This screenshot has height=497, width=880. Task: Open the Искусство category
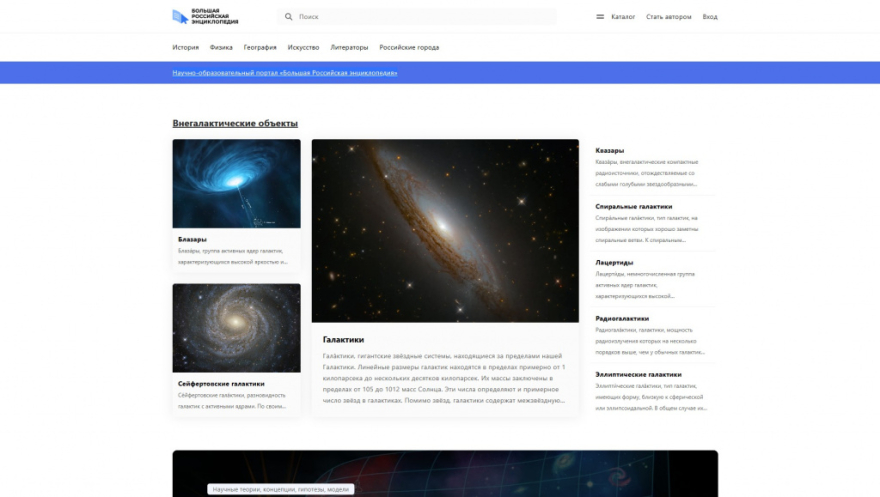[x=303, y=48]
